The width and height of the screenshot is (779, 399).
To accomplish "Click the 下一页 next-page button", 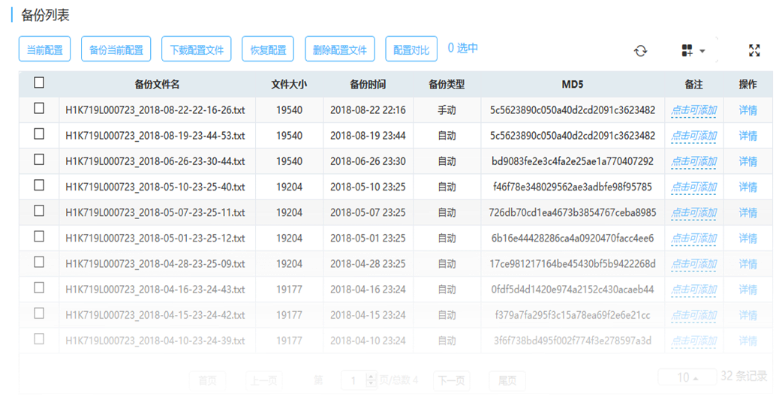I will (x=451, y=381).
